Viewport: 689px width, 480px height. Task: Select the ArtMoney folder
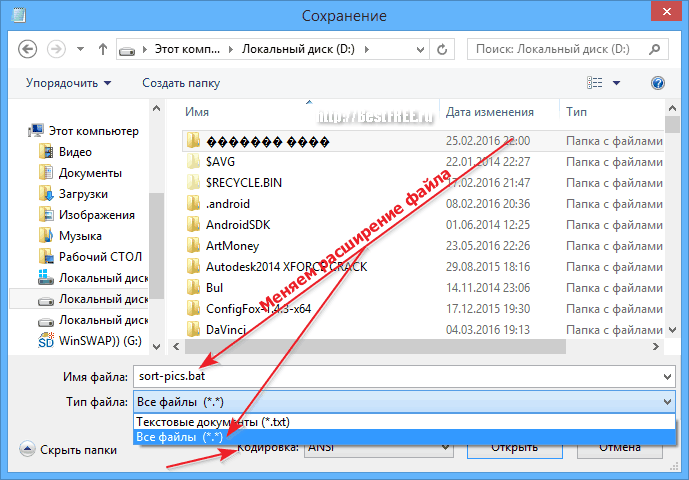(x=233, y=245)
